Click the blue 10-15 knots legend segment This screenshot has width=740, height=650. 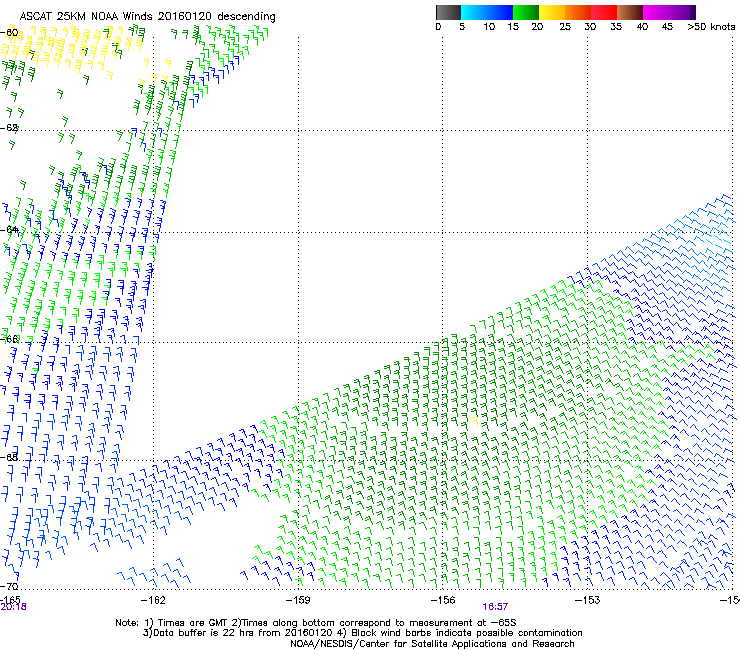499,12
